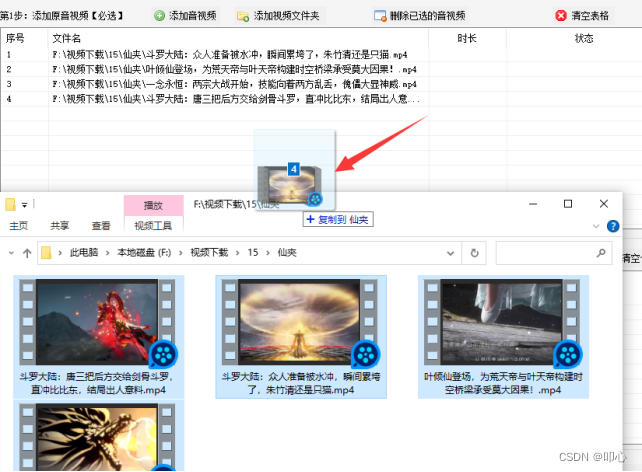
Task: Navigate to 视频下载 in the breadcrumb
Action: [x=209, y=253]
